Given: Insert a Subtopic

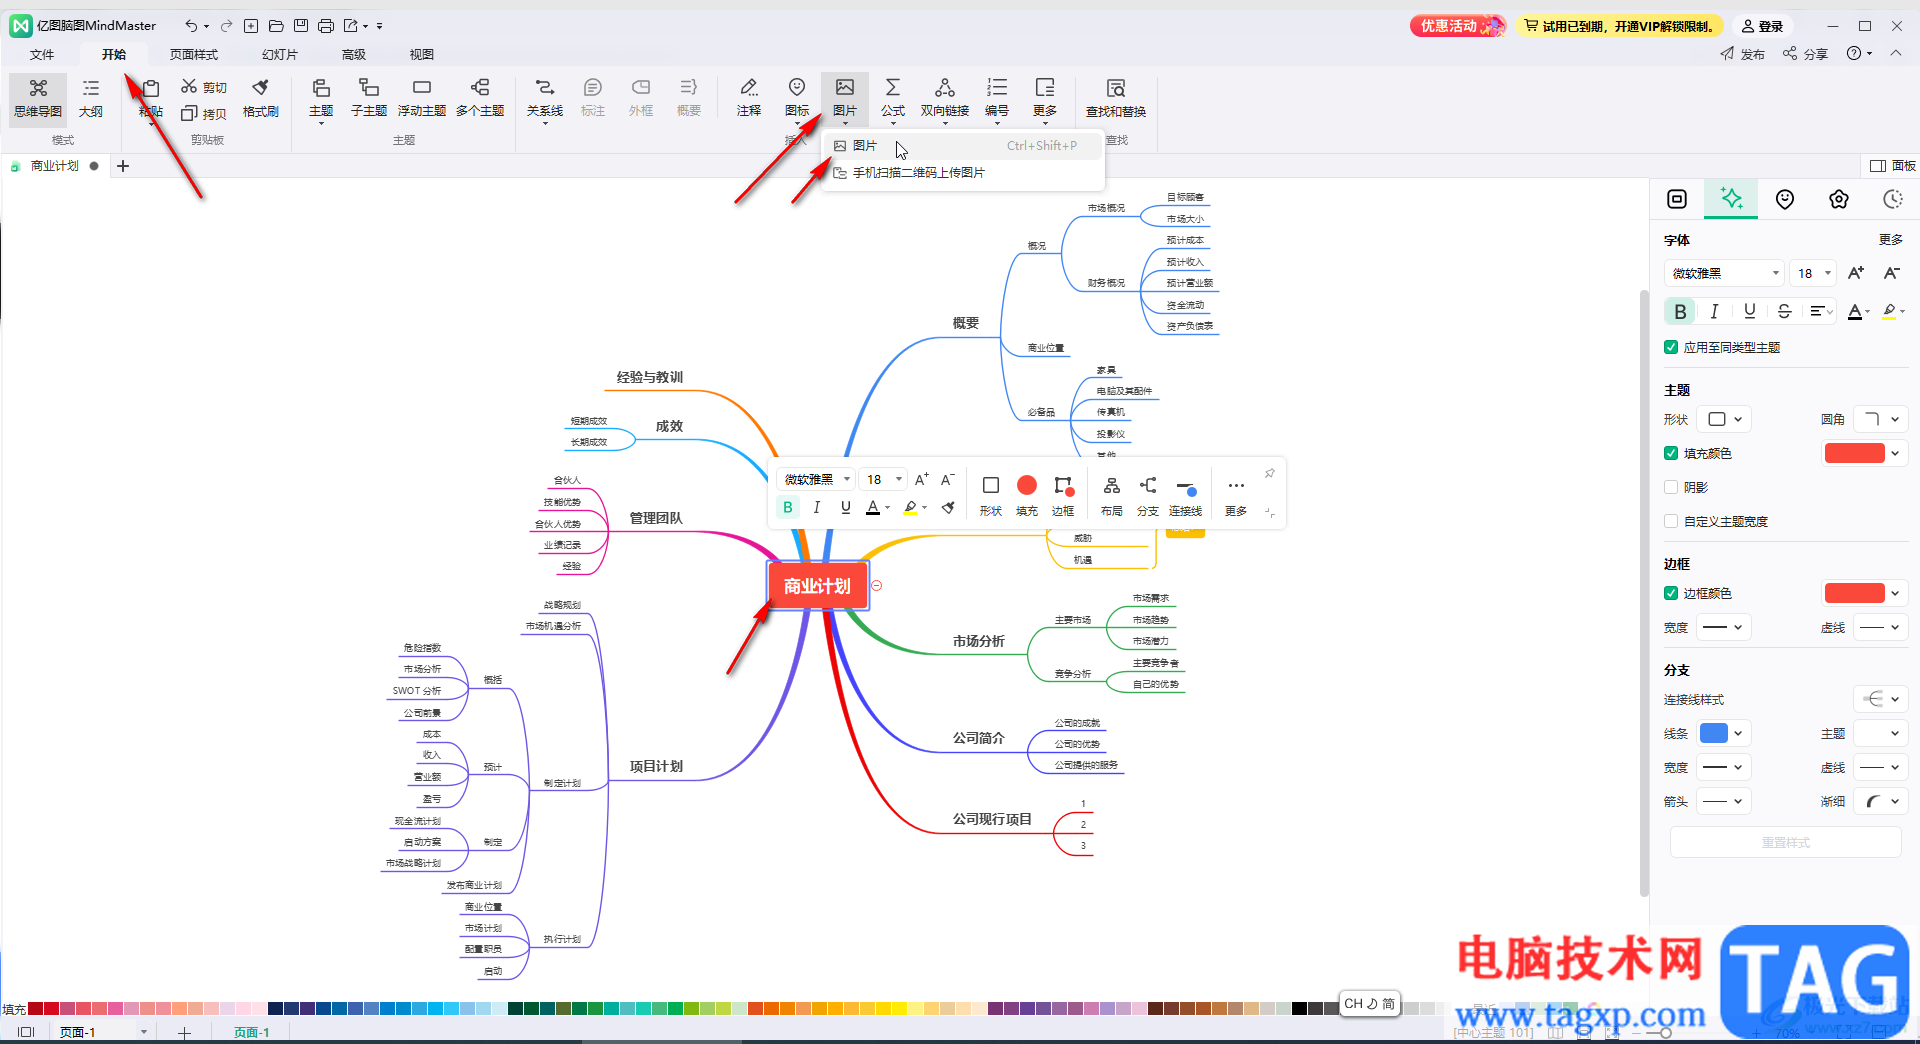Looking at the screenshot, I should (369, 98).
